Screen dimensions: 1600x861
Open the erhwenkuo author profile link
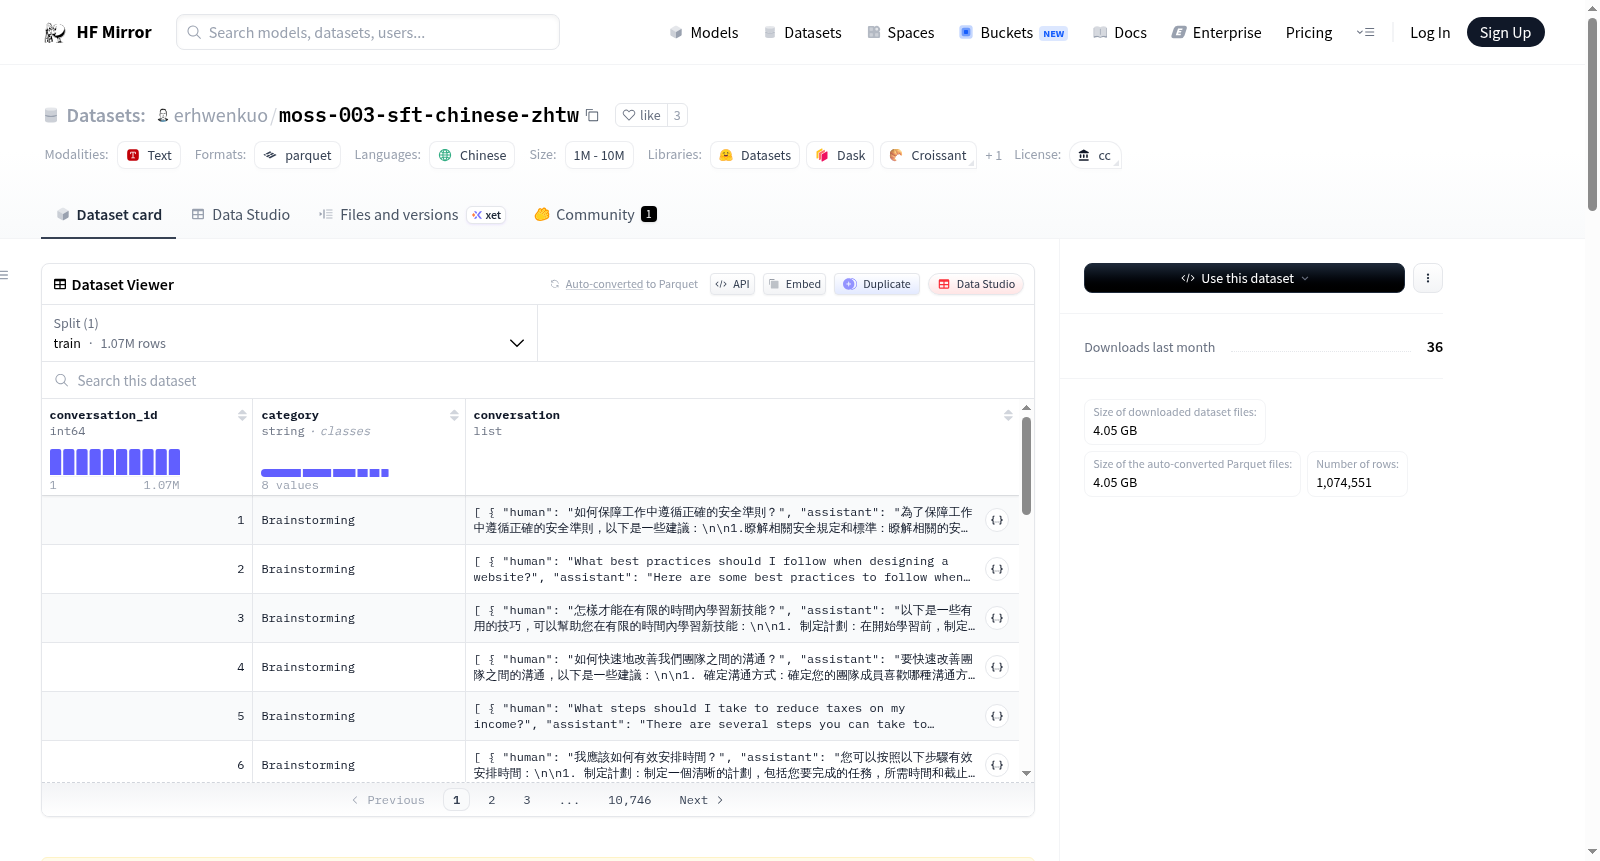pyautogui.click(x=220, y=115)
